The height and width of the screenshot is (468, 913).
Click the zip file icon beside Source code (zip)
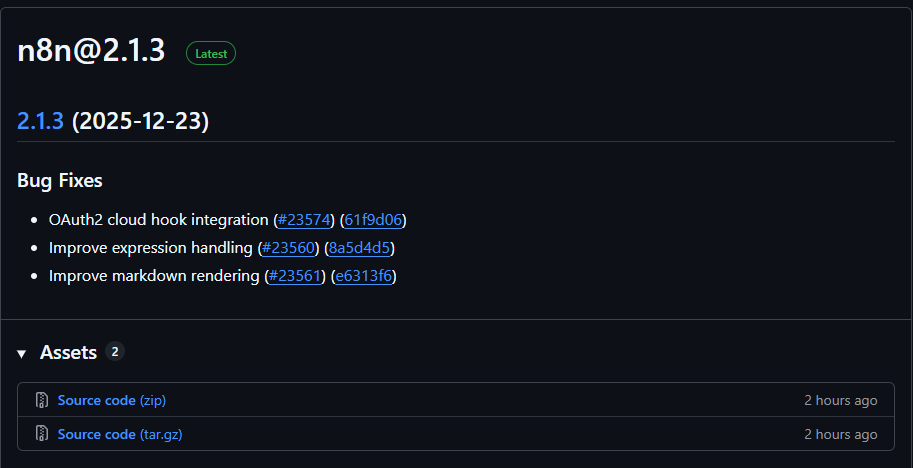coord(42,400)
